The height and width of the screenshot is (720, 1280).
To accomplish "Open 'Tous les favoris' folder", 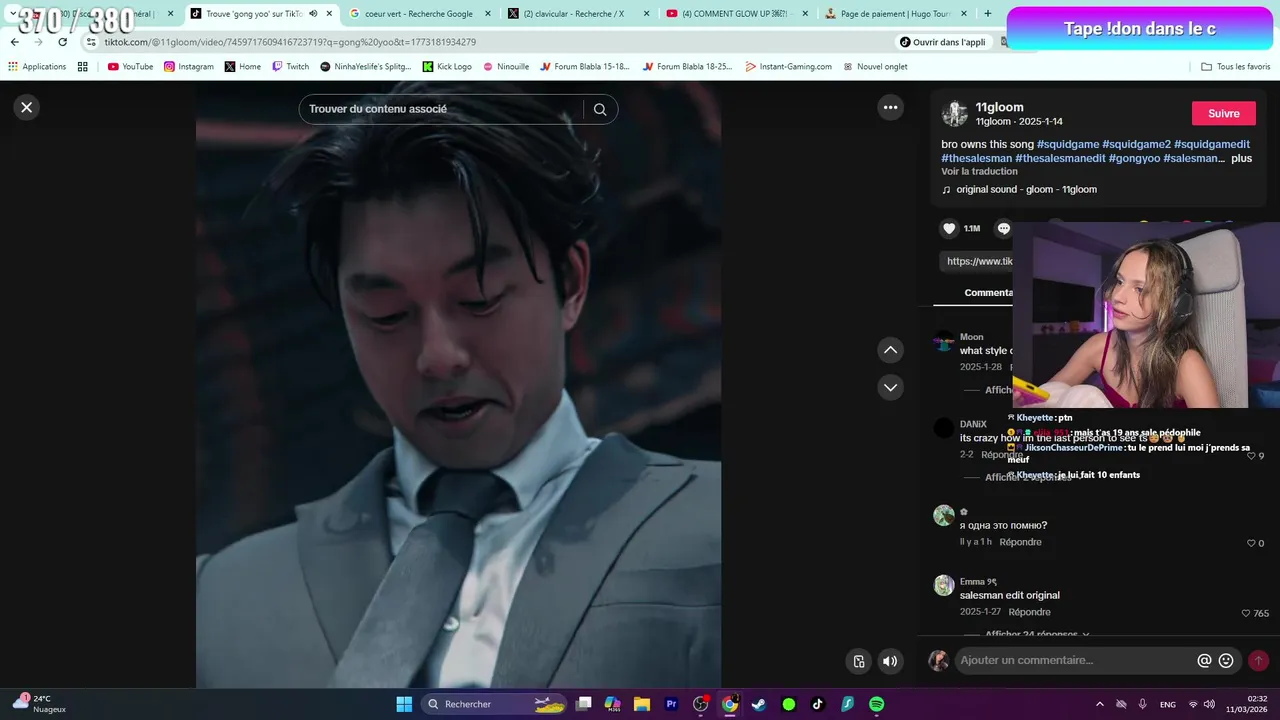I will [x=1236, y=67].
